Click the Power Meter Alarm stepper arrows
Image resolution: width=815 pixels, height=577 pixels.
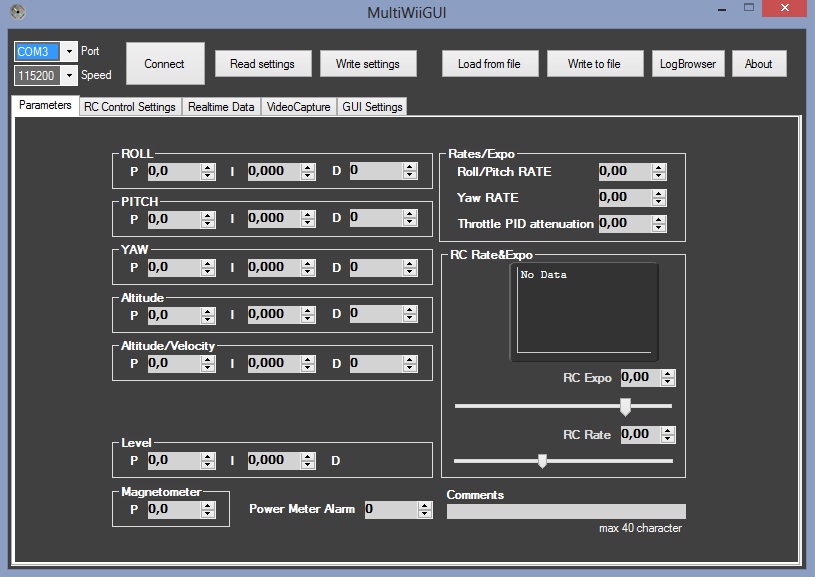coord(424,510)
